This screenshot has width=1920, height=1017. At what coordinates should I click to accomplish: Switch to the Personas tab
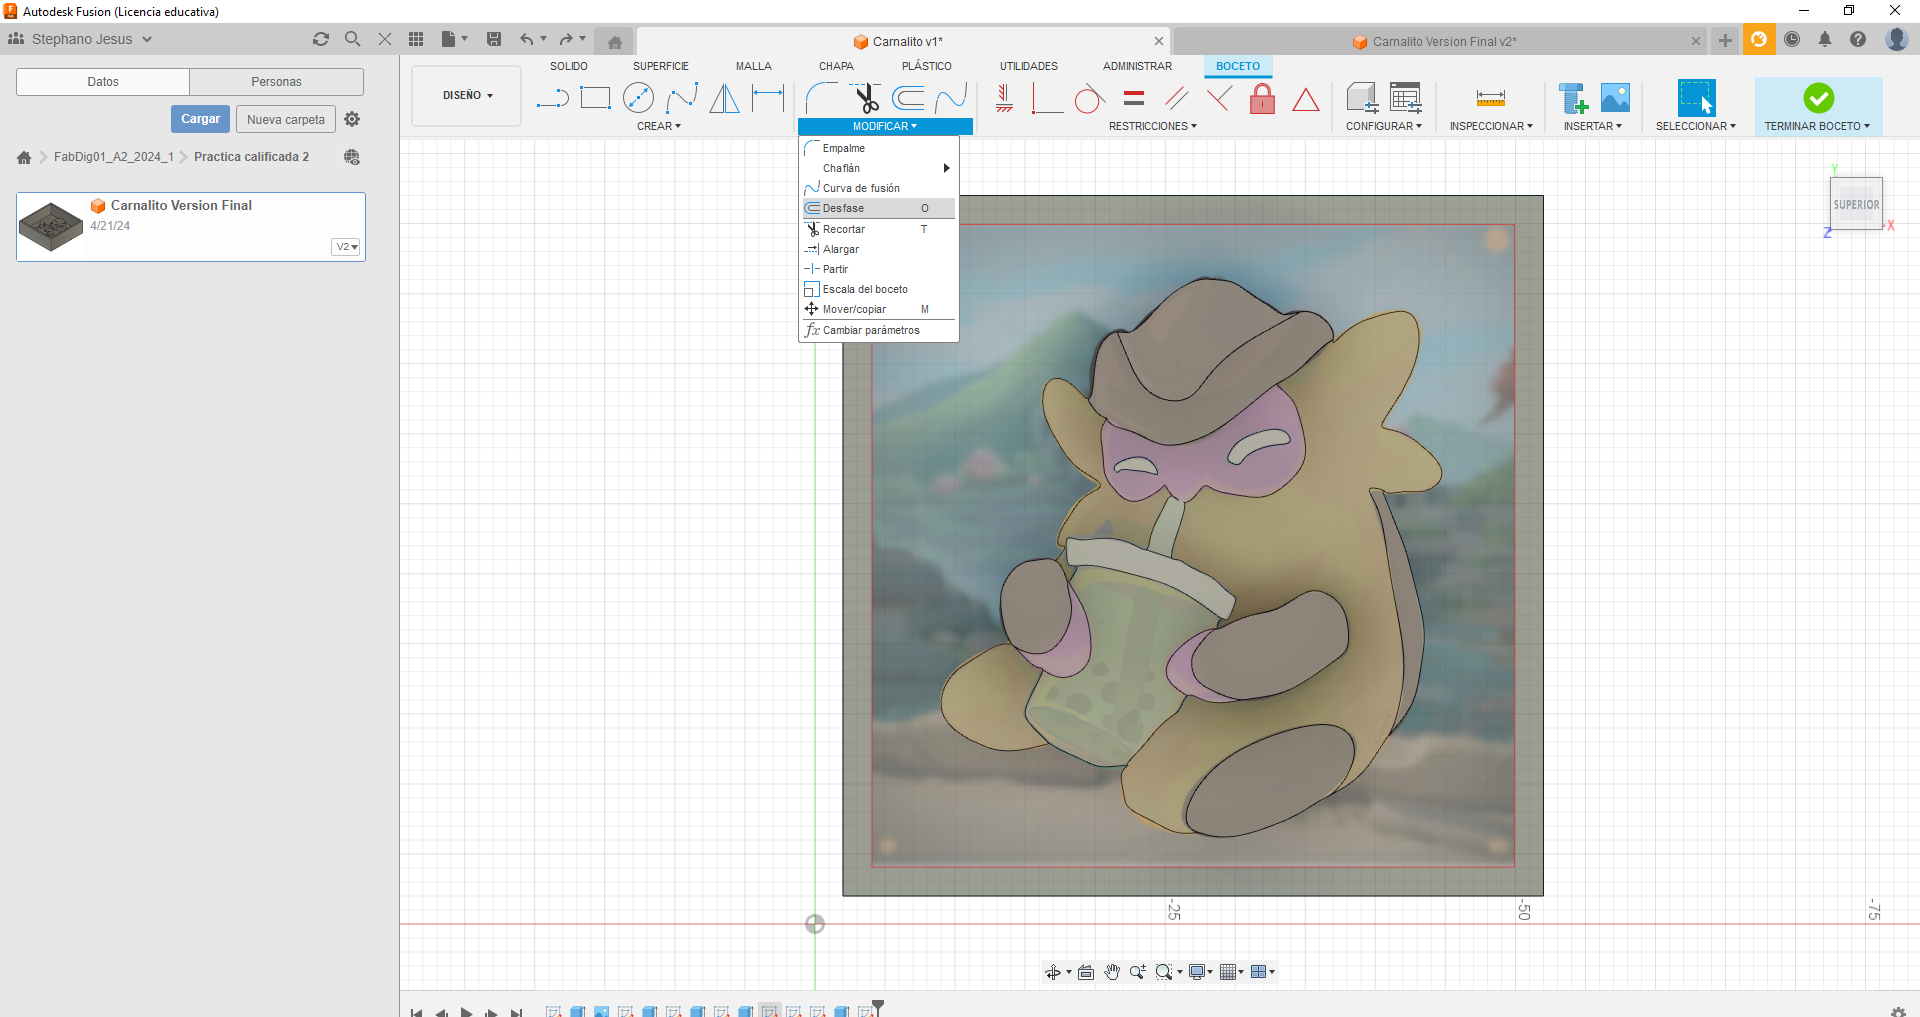point(276,82)
